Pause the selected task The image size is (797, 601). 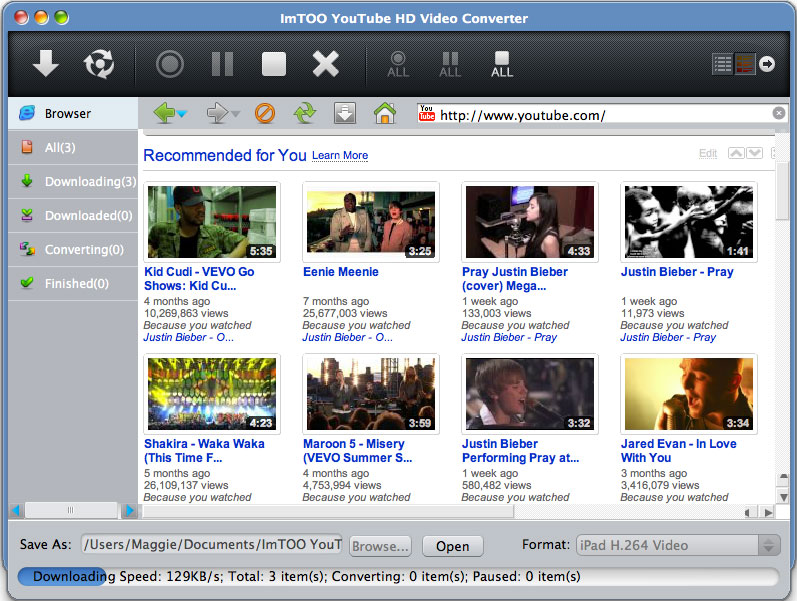[222, 65]
